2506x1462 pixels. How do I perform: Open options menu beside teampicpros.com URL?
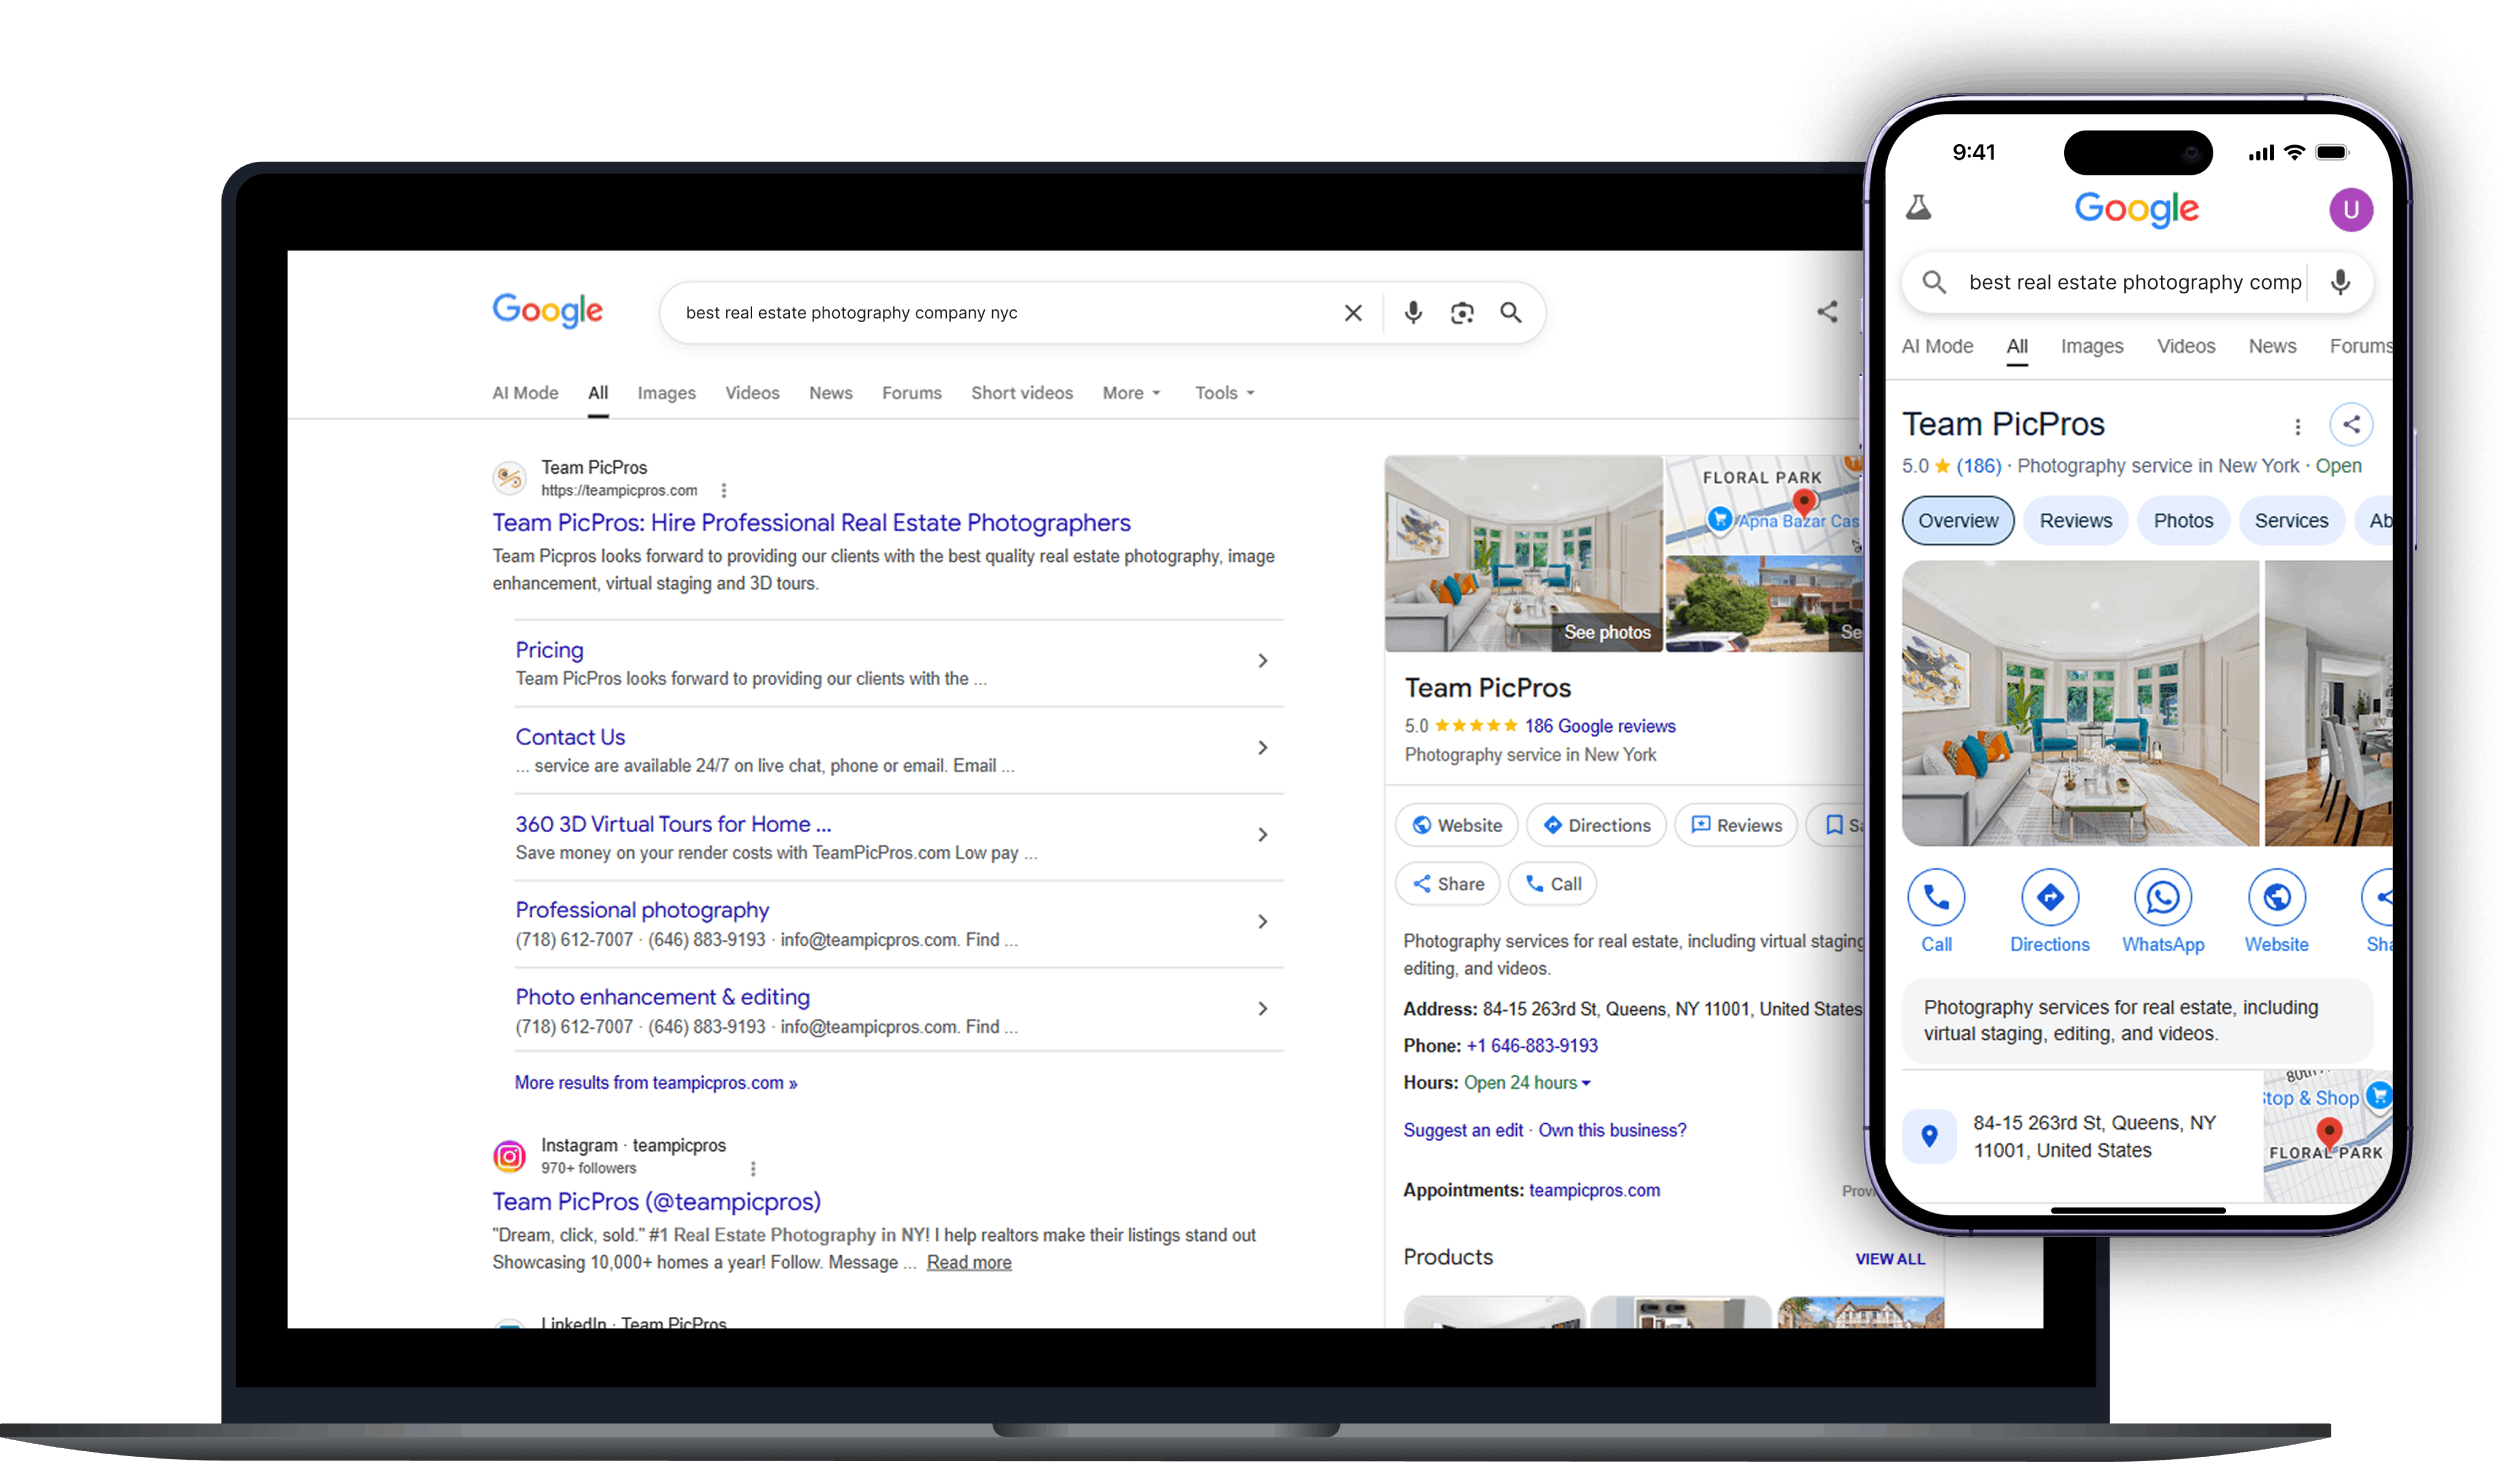coord(724,490)
